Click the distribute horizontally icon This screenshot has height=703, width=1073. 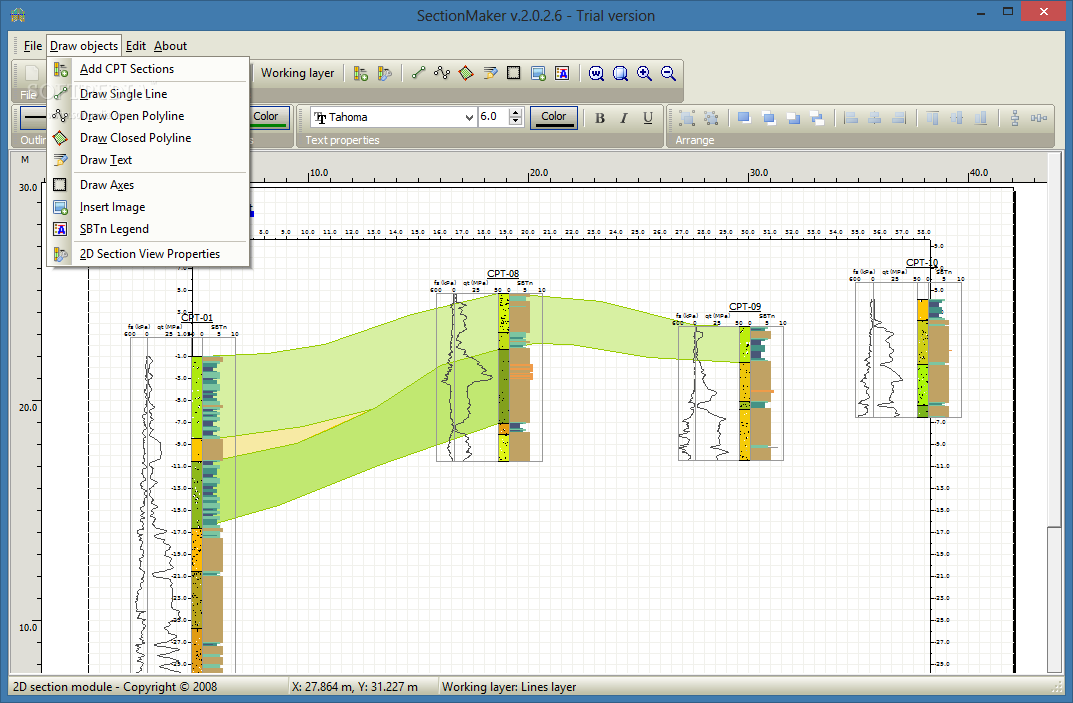(1039, 118)
